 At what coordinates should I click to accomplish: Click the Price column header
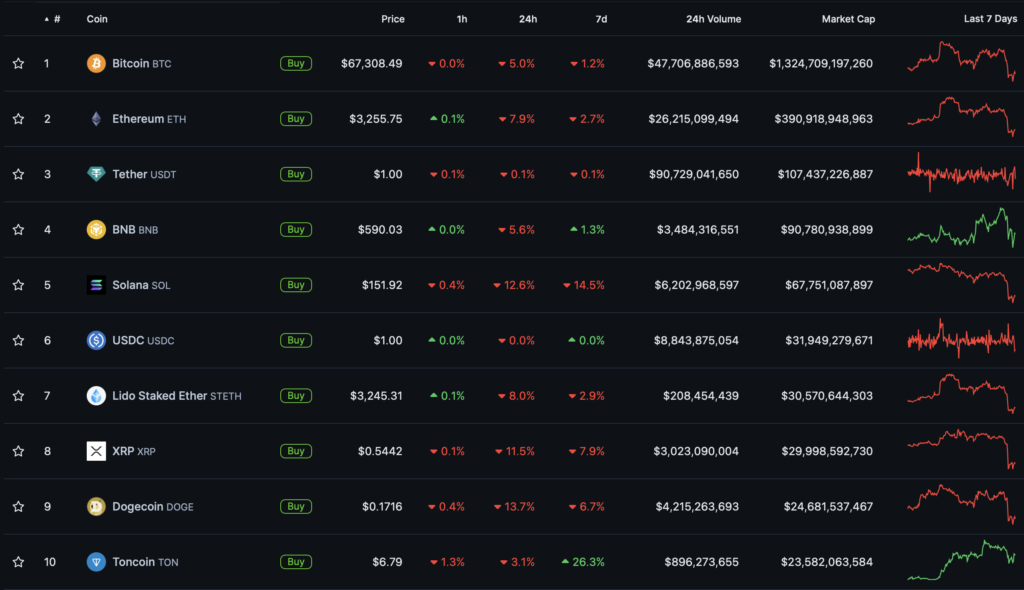392,19
